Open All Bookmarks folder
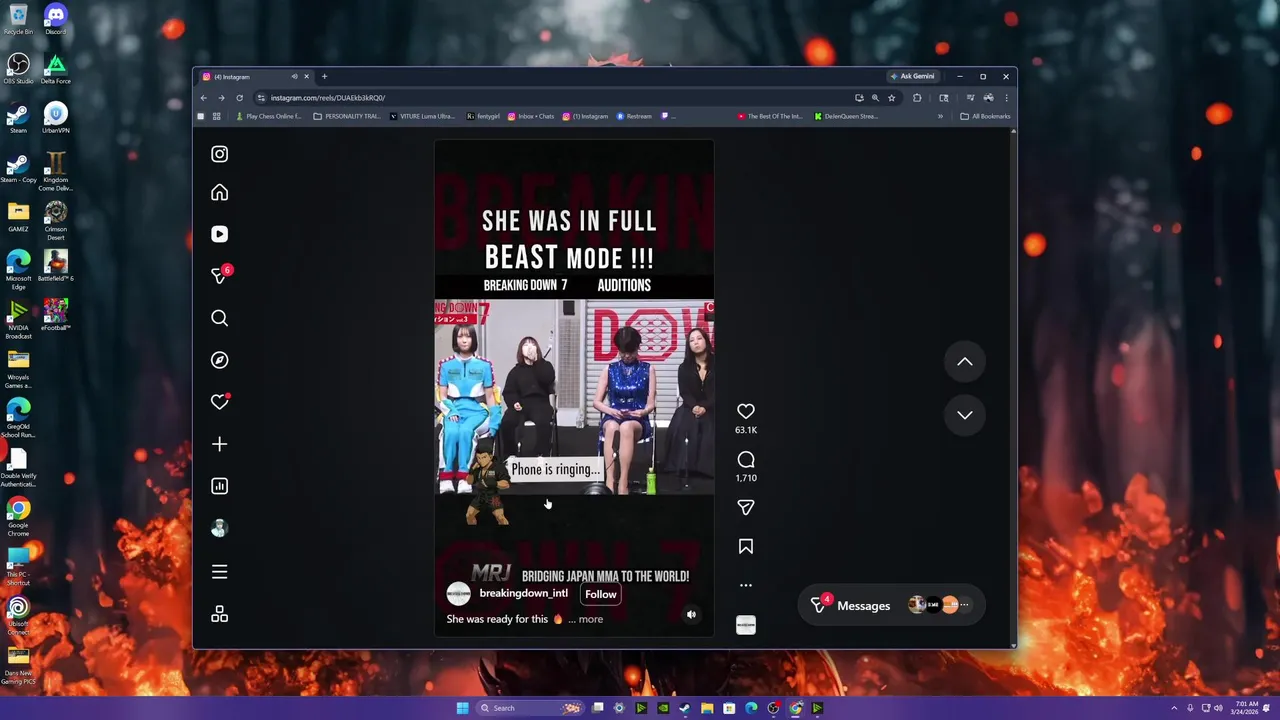Screen dimensions: 1280x720 (x=985, y=116)
